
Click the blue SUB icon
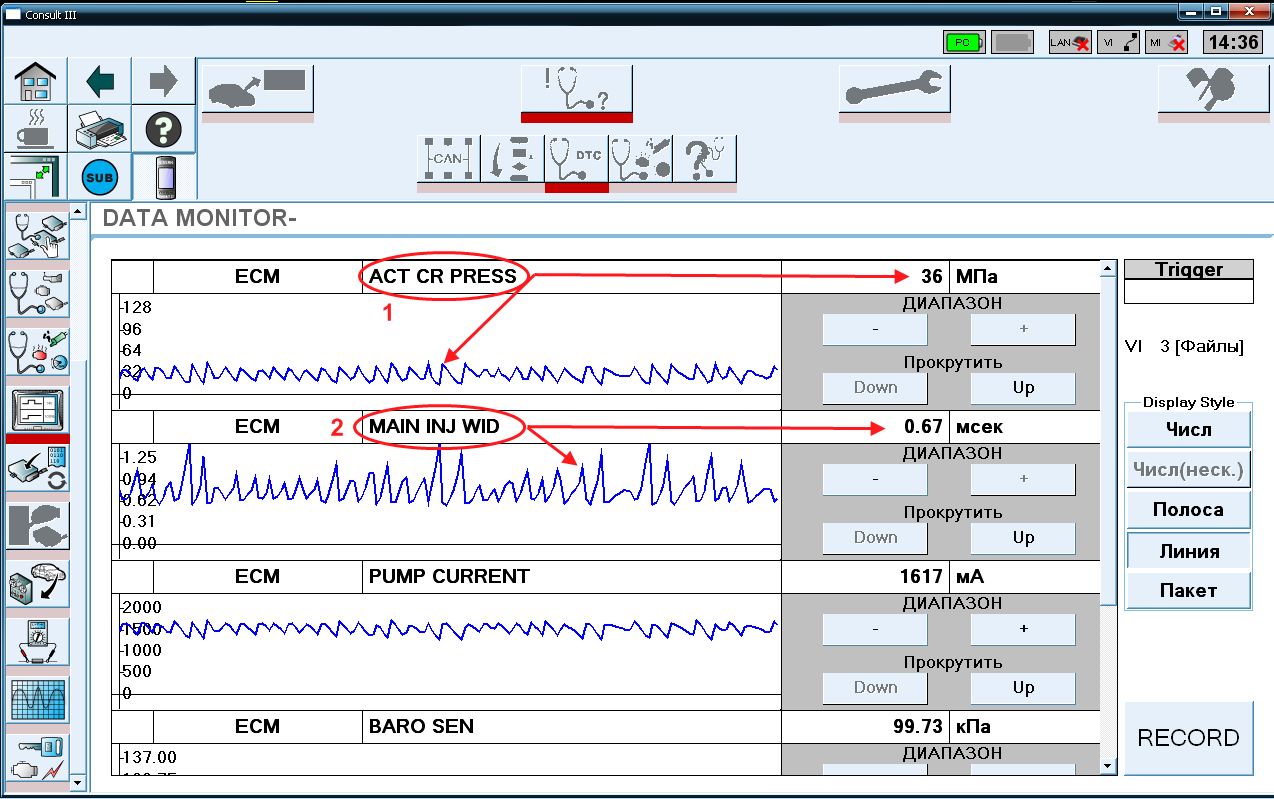[99, 178]
